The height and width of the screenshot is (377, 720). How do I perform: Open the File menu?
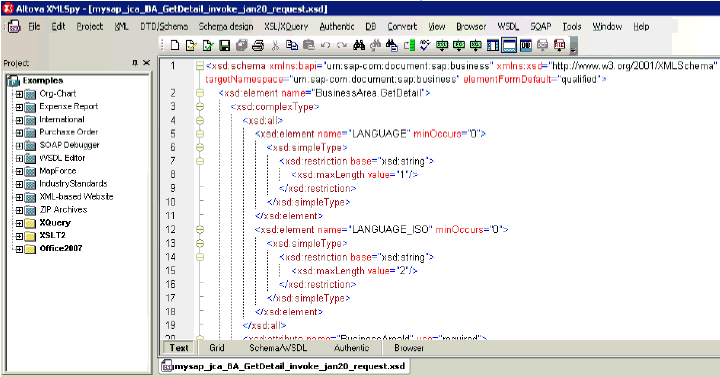(34, 27)
